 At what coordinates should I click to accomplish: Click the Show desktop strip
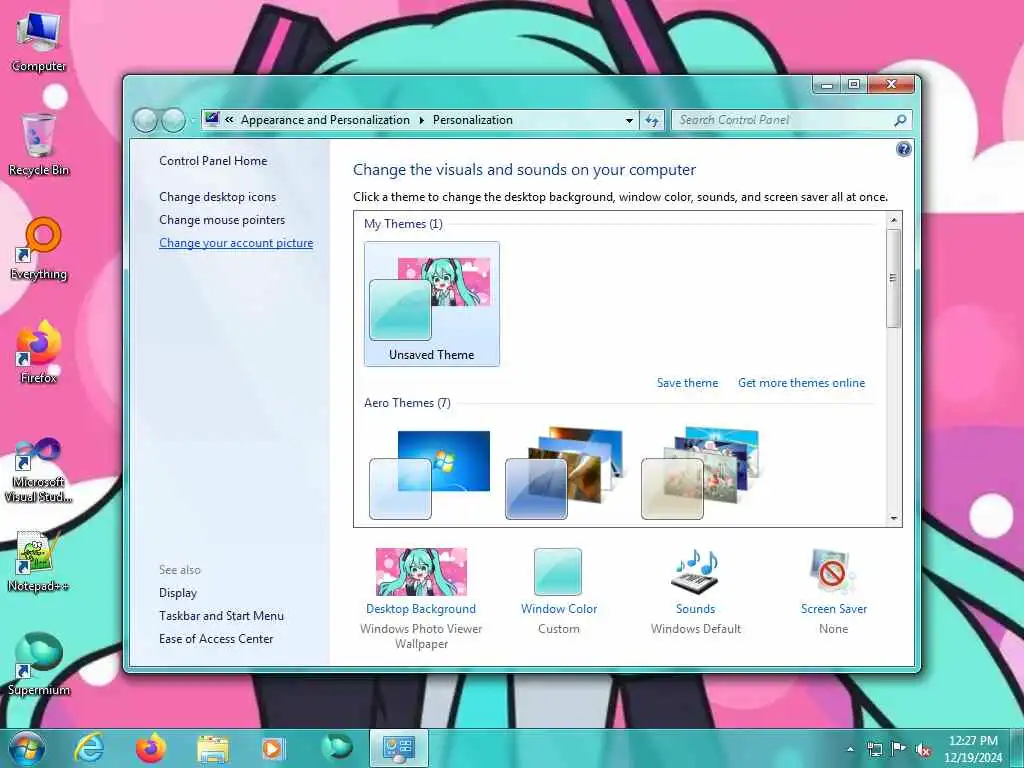click(1017, 748)
